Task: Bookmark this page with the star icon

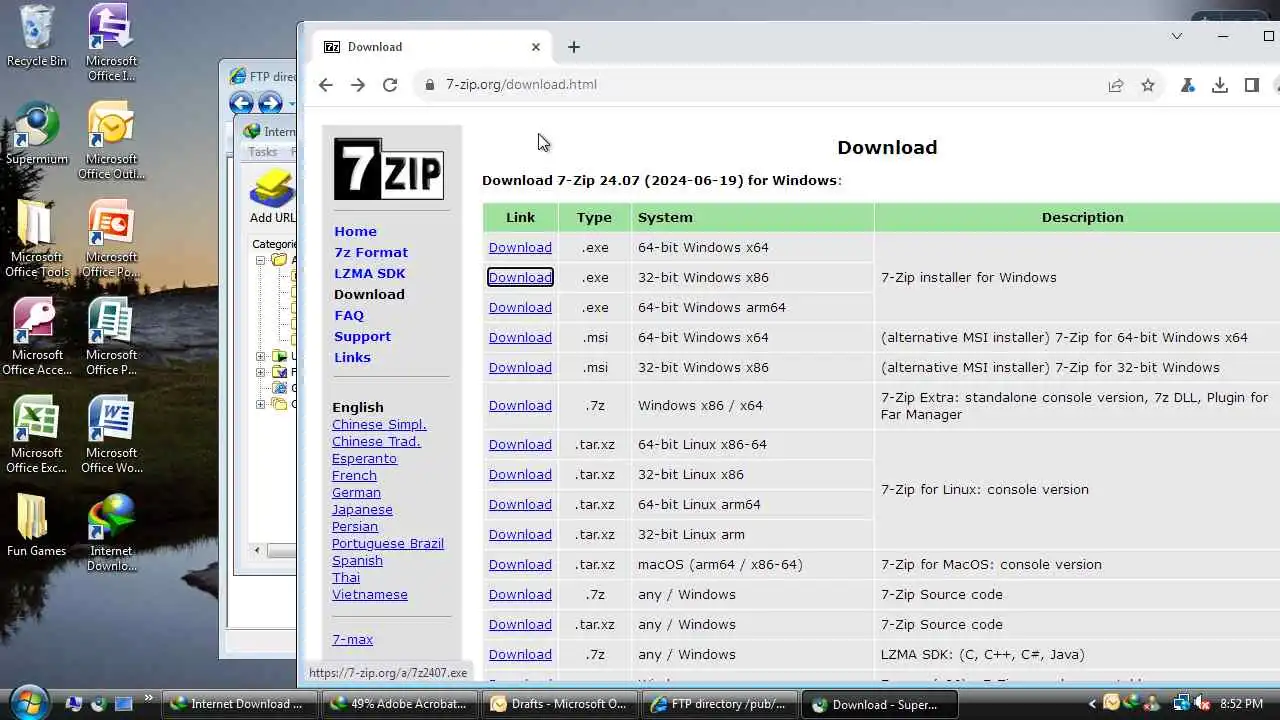Action: (1148, 85)
